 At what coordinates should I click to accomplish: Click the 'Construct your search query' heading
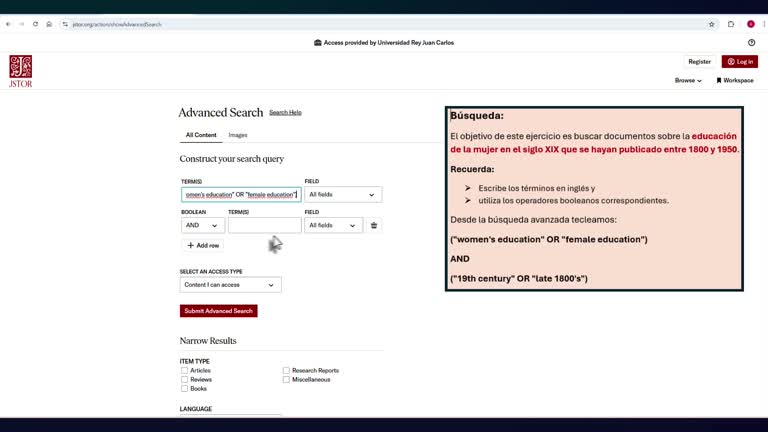(x=232, y=159)
